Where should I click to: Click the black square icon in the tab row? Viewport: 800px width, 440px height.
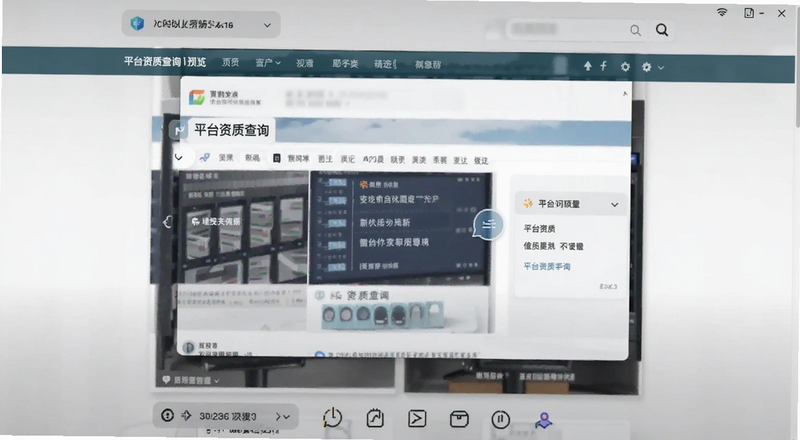pyautogui.click(x=277, y=159)
